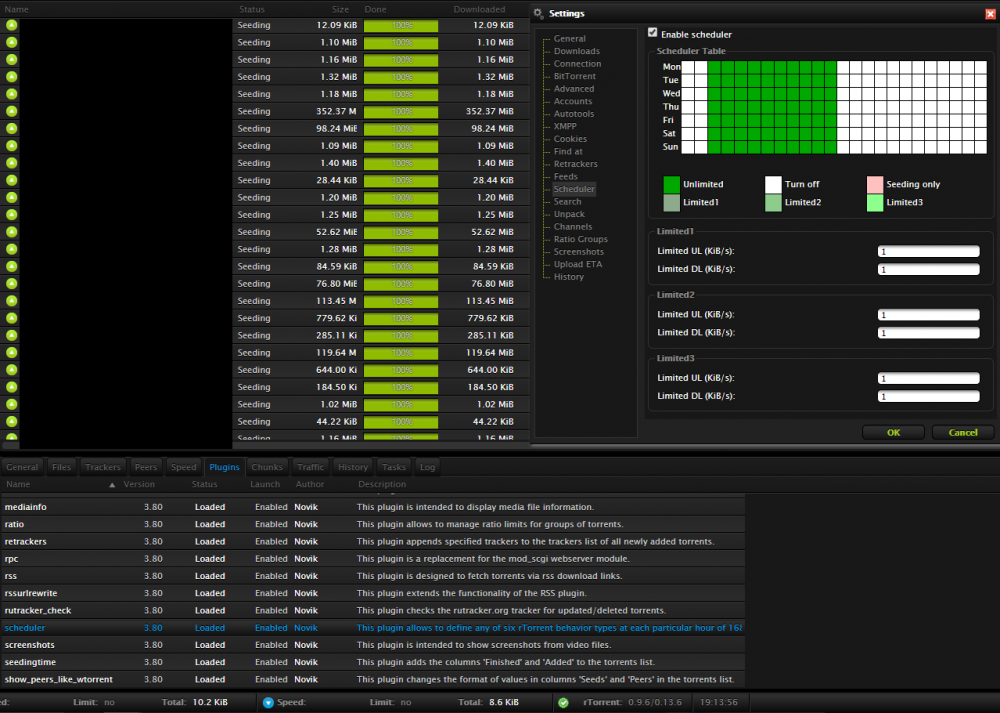The height and width of the screenshot is (713, 1000).
Task: Click Cancel in the Settings dialog
Action: [962, 432]
